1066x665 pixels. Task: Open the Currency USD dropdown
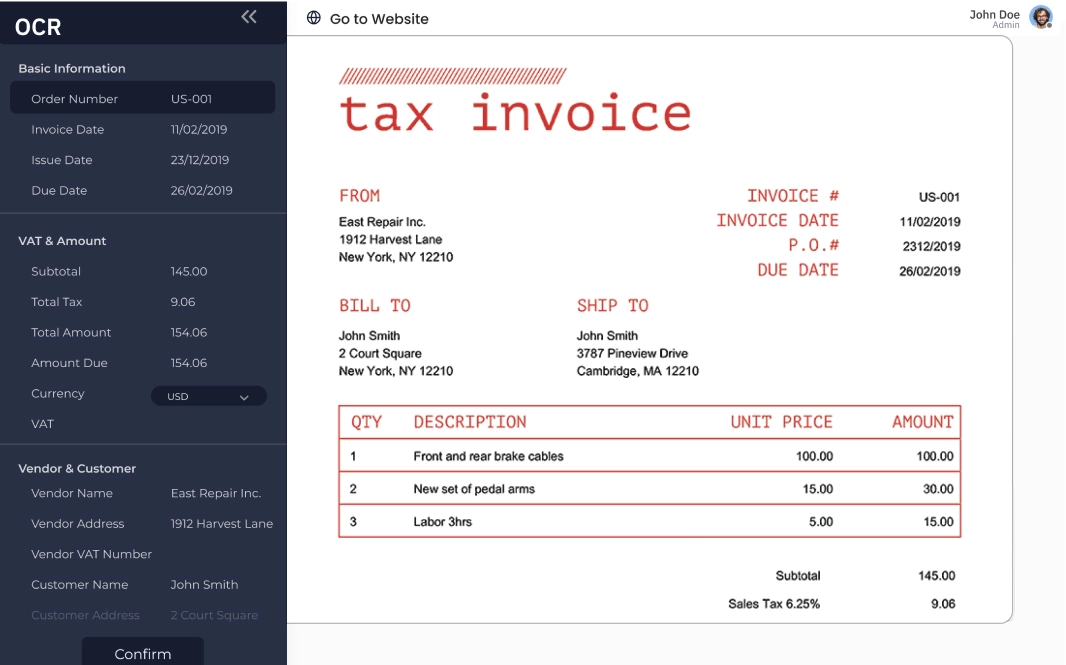point(208,397)
